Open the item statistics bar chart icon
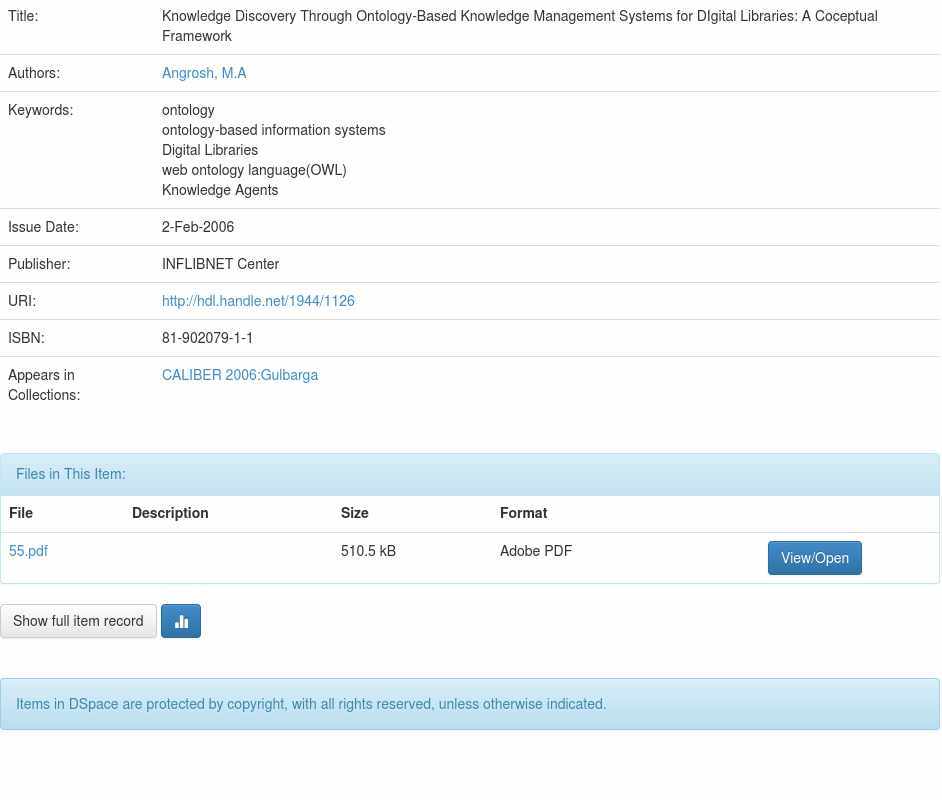The image size is (942, 800). (x=181, y=621)
